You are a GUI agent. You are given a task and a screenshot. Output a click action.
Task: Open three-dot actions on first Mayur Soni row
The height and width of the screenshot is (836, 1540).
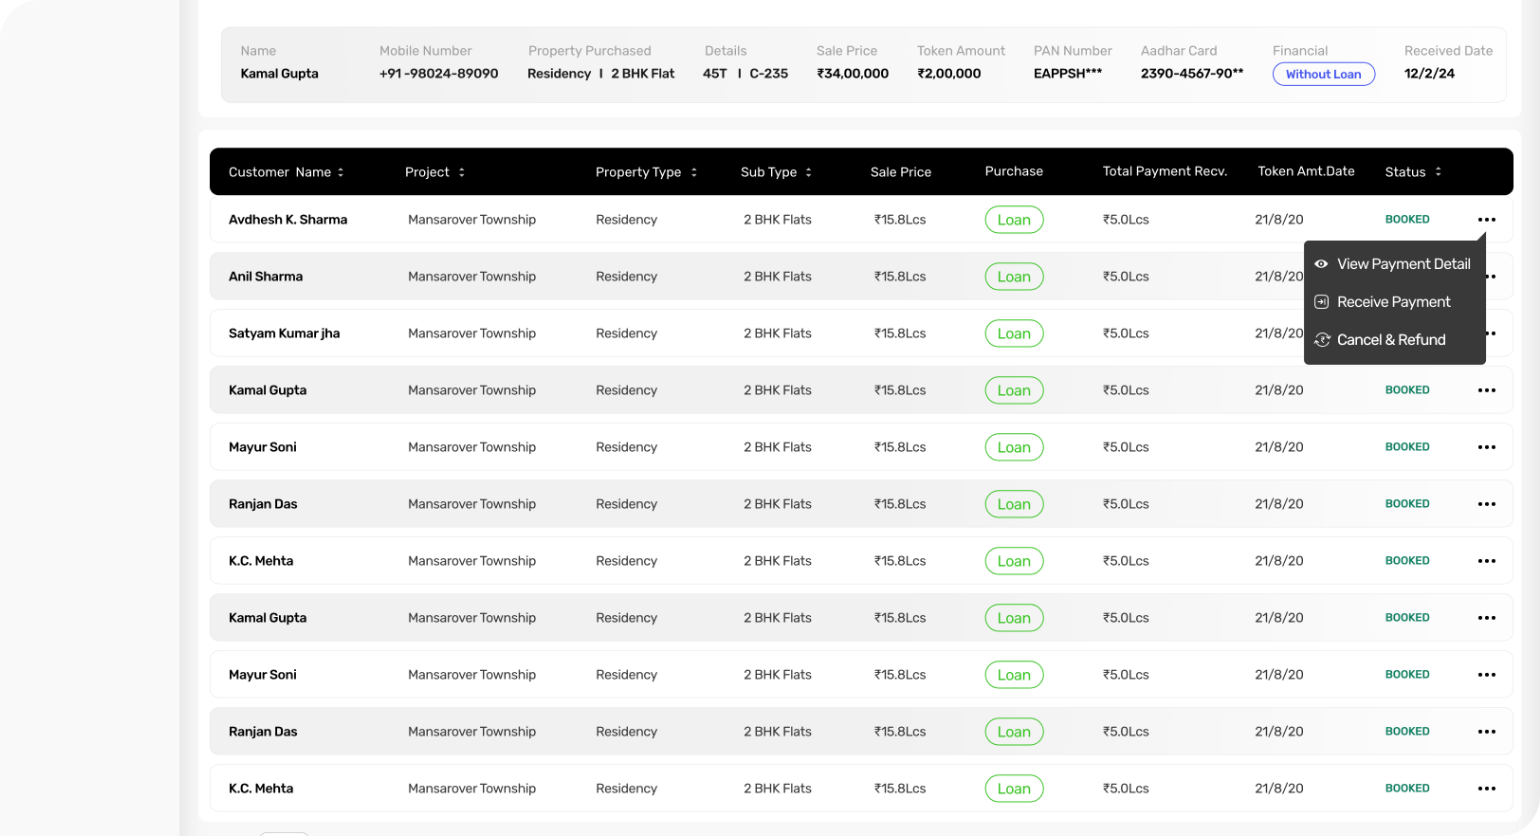tap(1487, 448)
